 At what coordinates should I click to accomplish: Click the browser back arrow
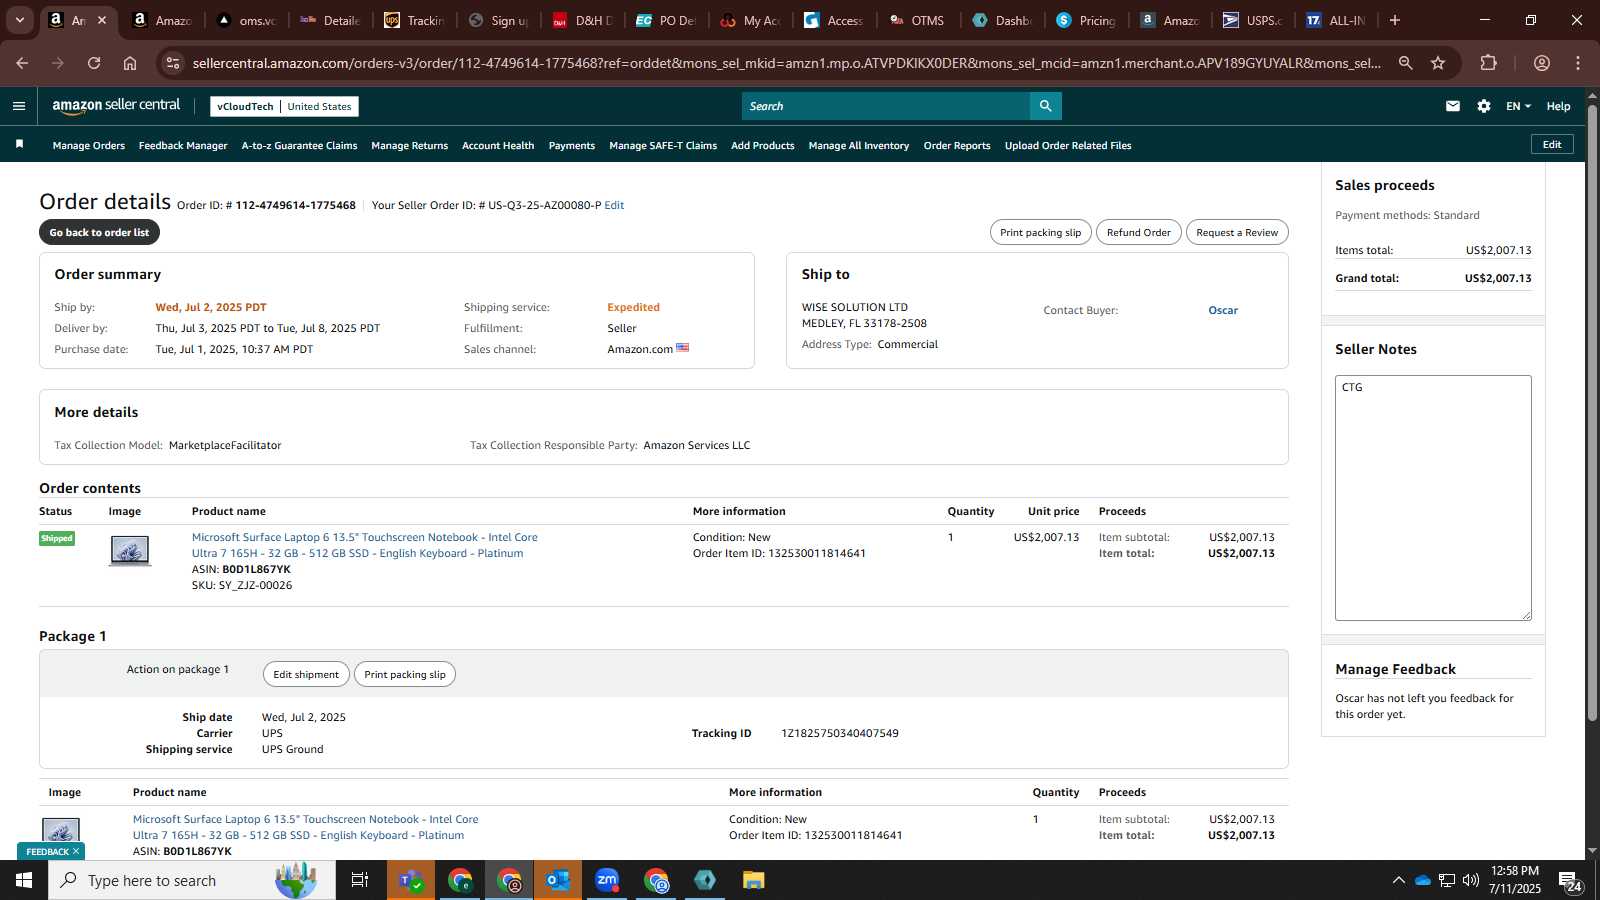[22, 63]
